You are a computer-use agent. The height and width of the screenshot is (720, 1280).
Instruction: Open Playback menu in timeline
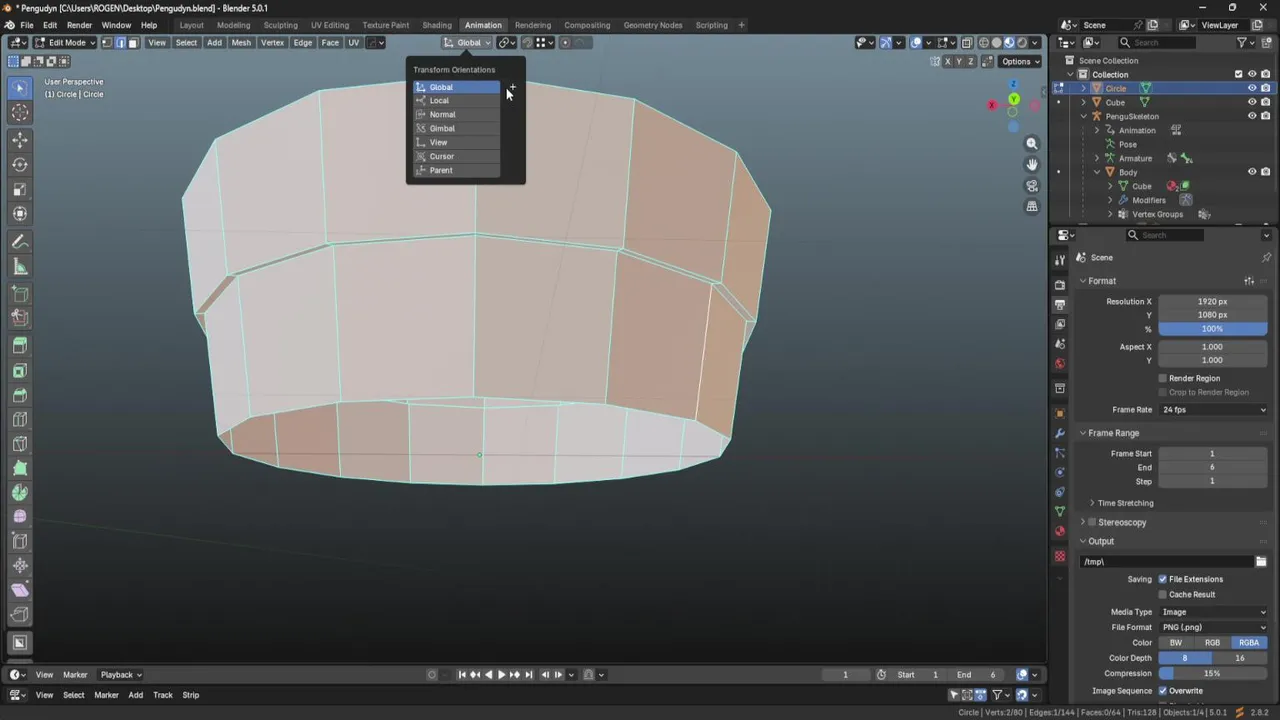pos(120,675)
